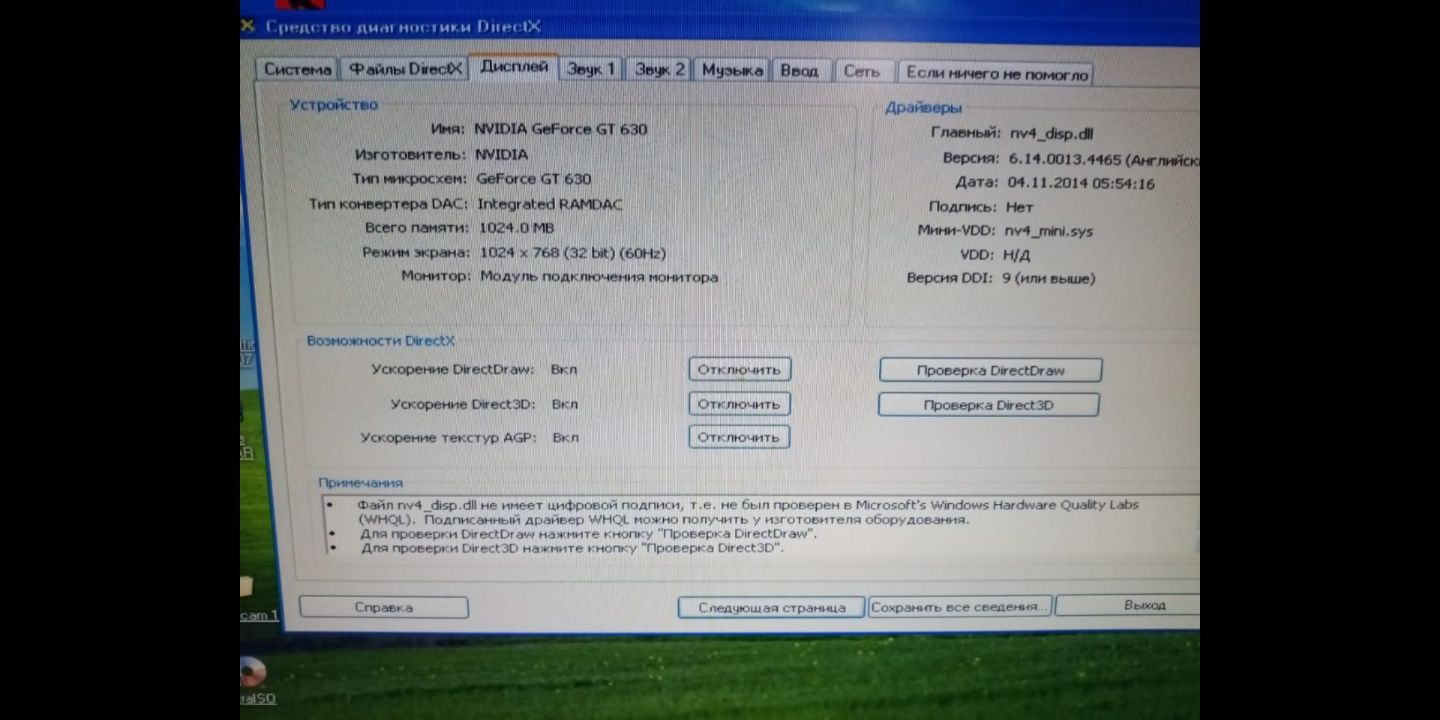Image resolution: width=1440 pixels, height=720 pixels.
Task: Open Справка help button
Action: tap(383, 607)
